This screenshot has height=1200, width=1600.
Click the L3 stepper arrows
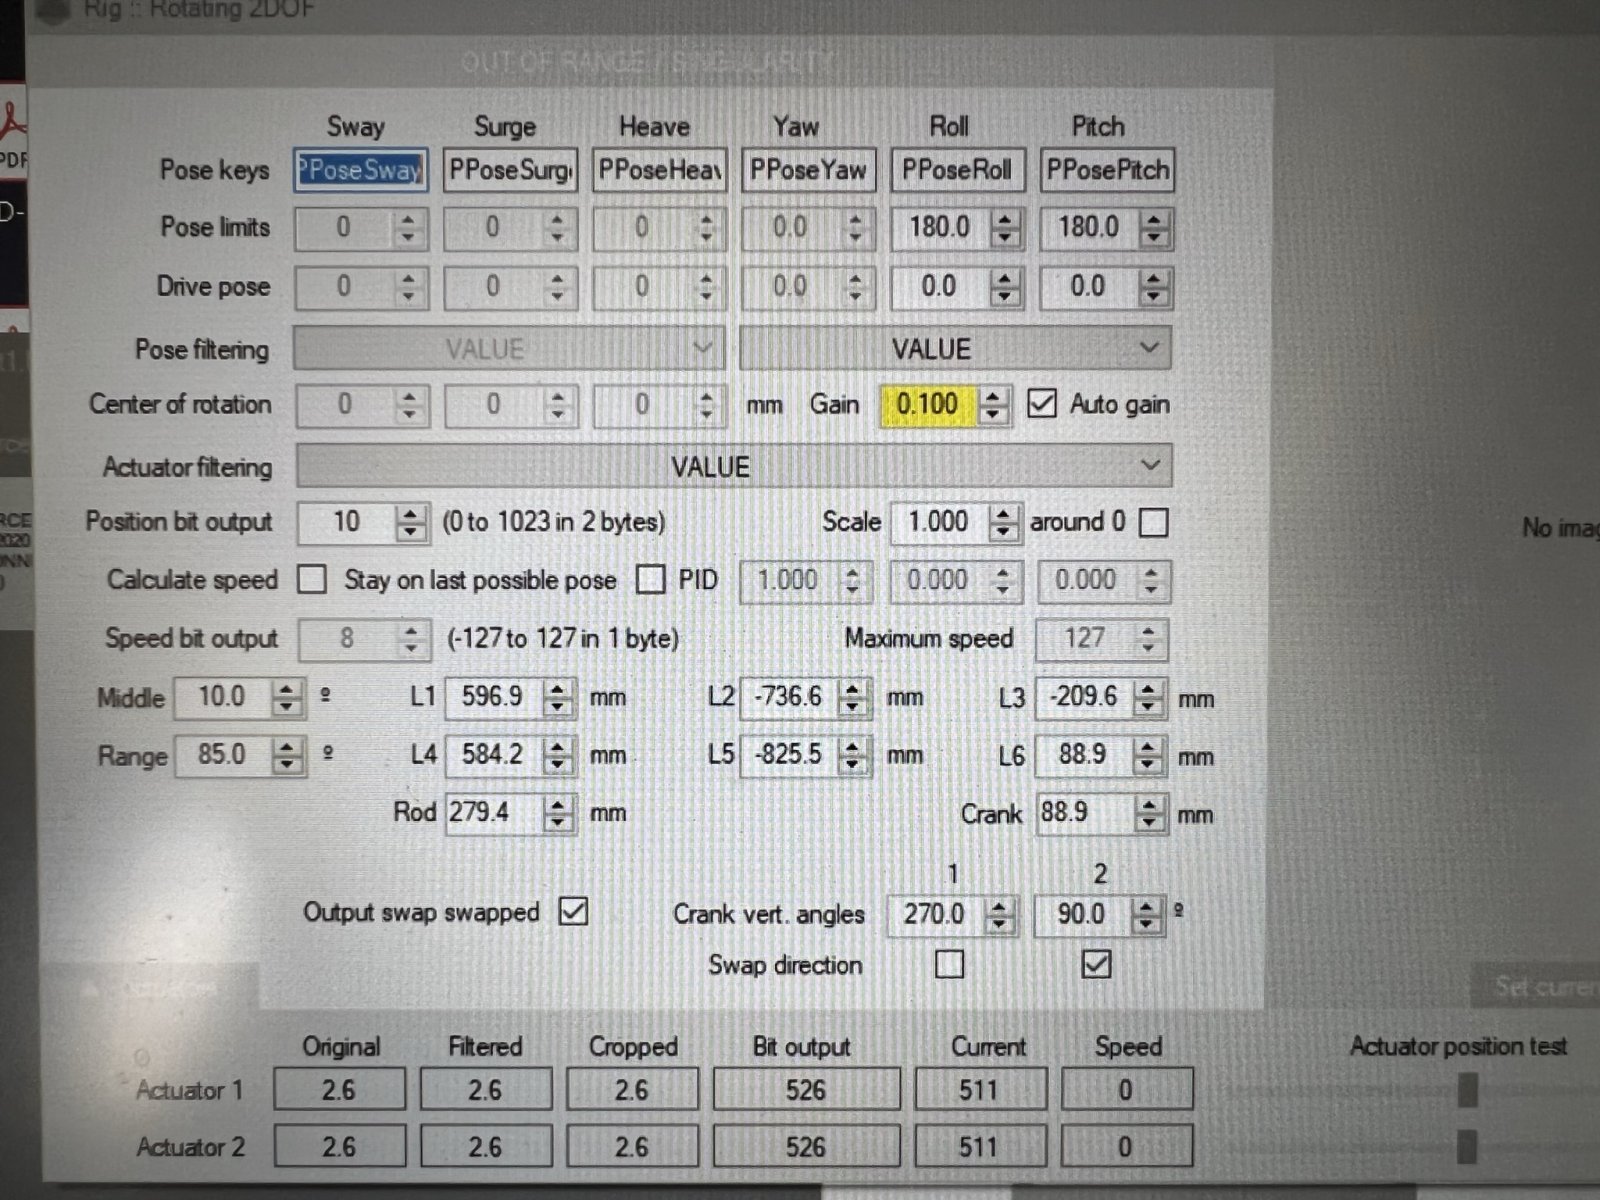[x=1149, y=697]
